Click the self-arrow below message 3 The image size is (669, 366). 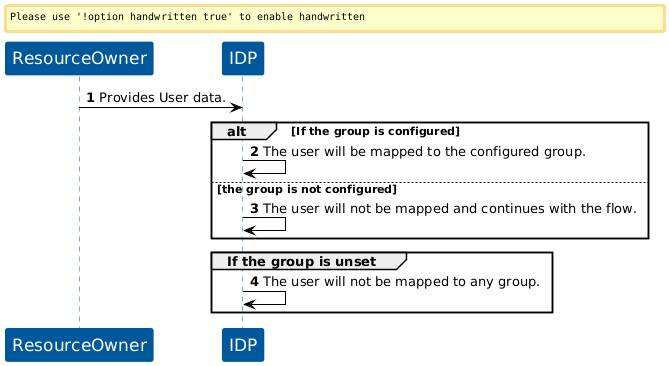point(265,224)
